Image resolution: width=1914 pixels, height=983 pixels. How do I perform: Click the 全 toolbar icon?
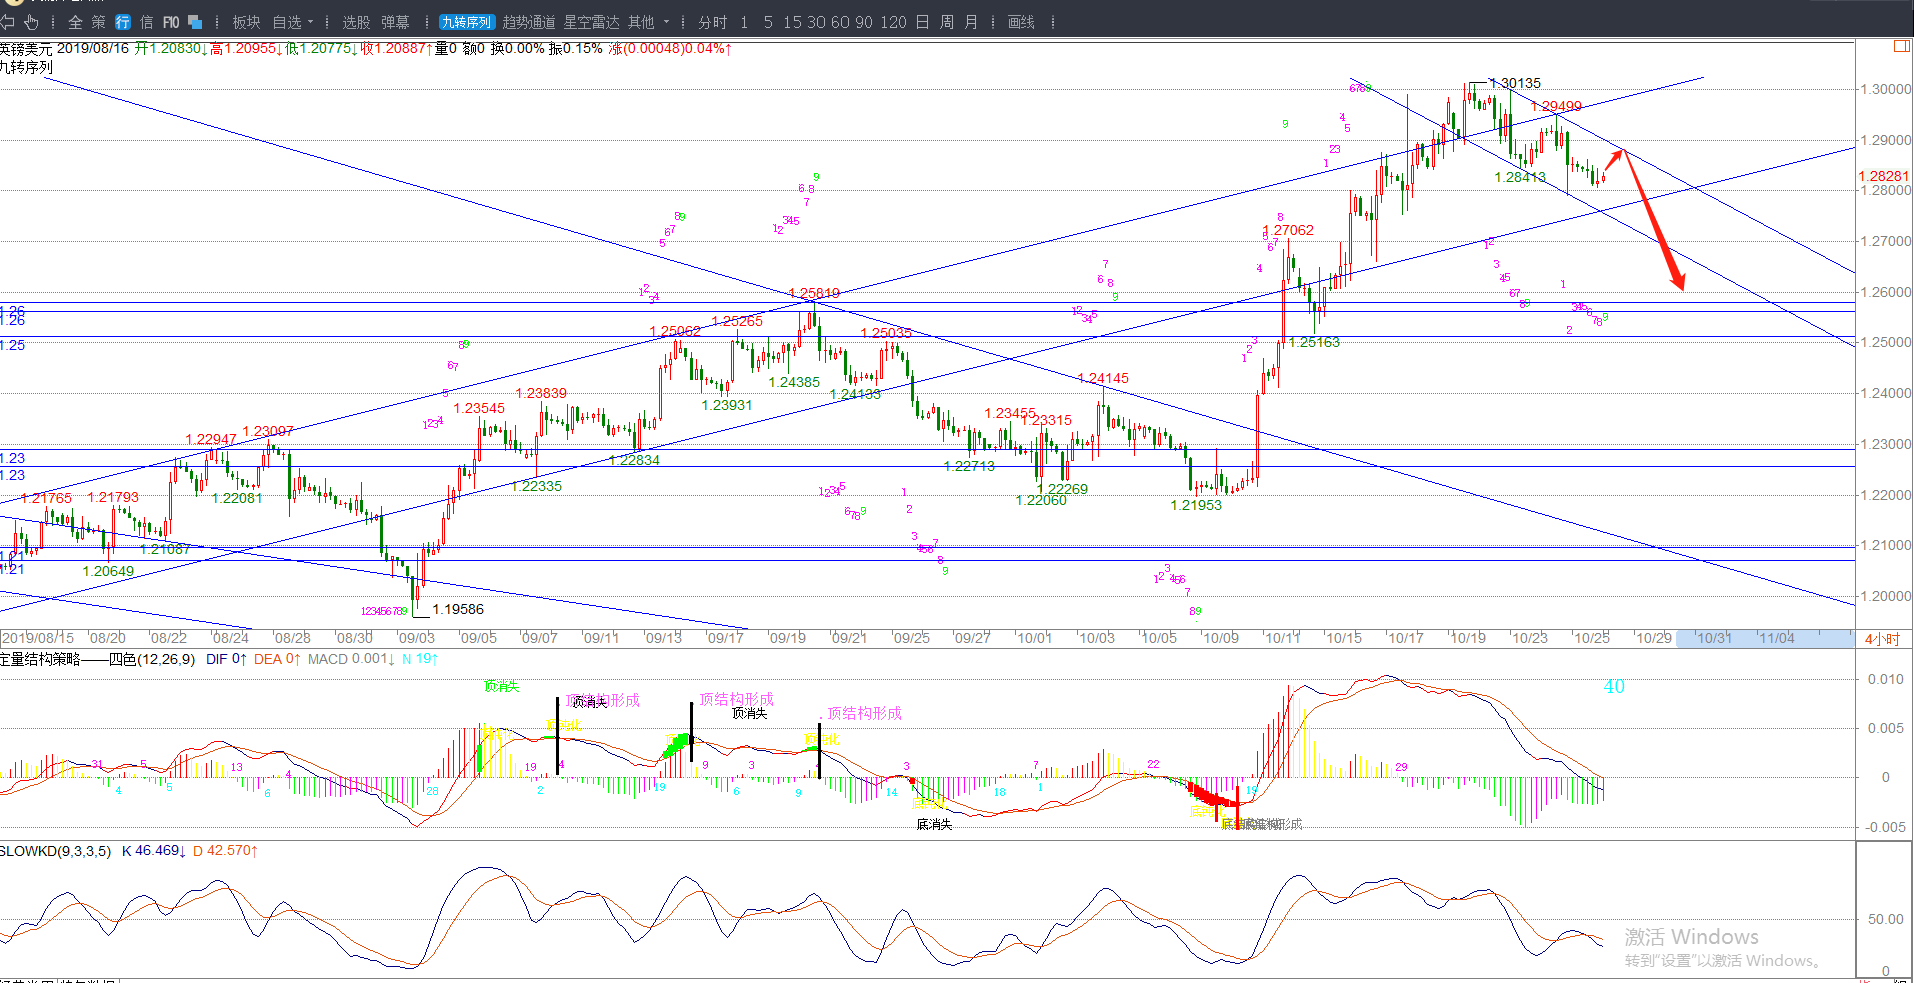pos(75,22)
